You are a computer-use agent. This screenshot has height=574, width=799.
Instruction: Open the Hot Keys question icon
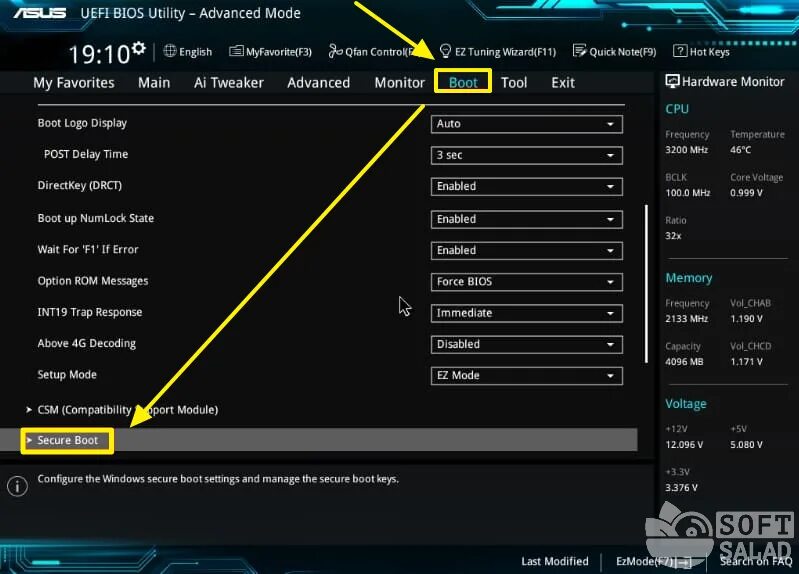[x=679, y=51]
